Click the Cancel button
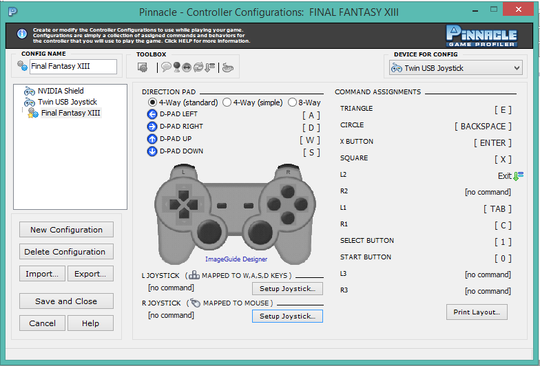This screenshot has width=540, height=366. (42, 323)
